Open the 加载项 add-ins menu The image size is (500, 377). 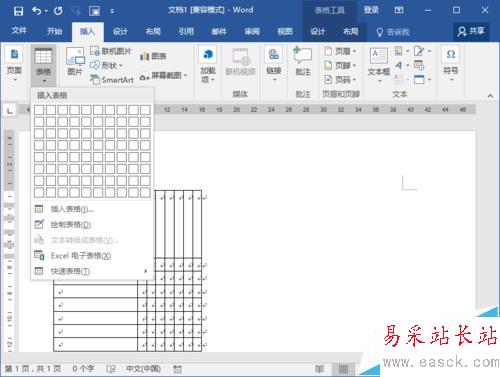click(208, 65)
